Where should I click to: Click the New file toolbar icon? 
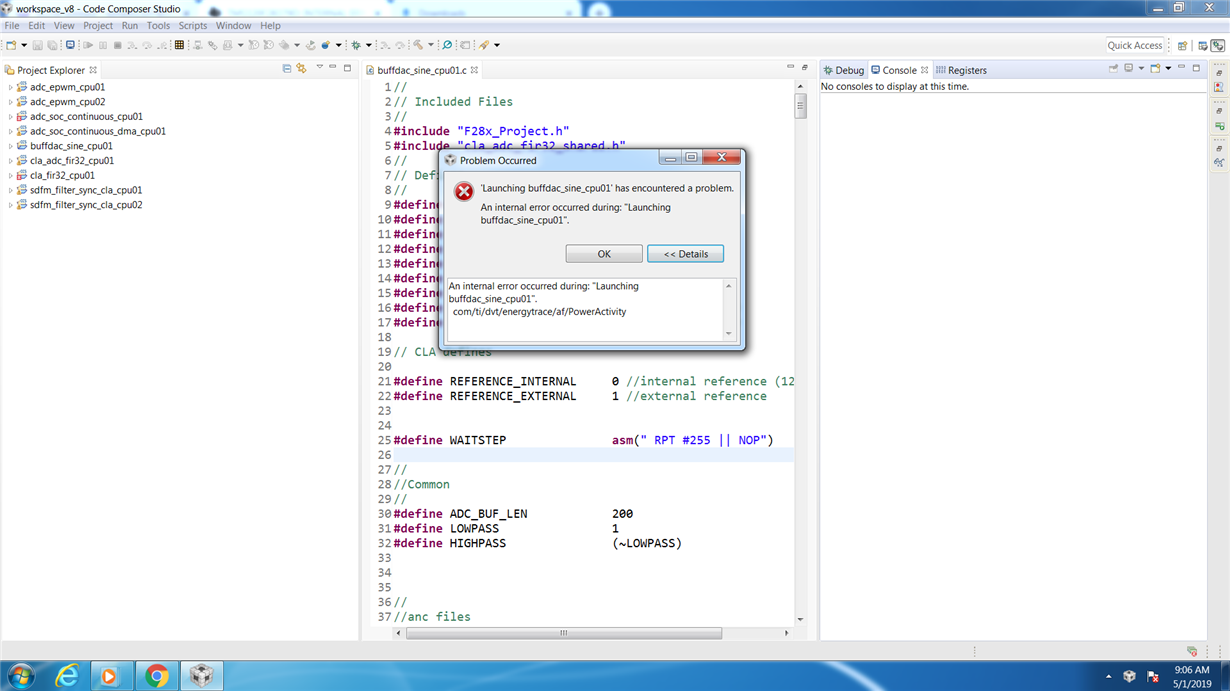pos(11,45)
